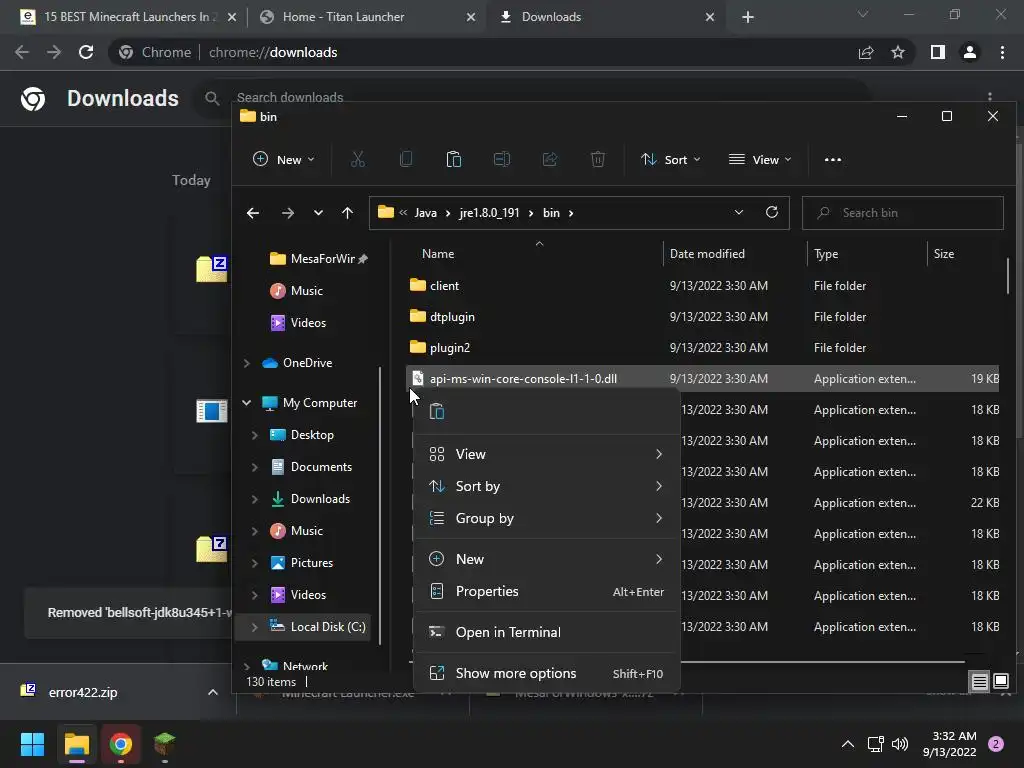Select the plugin2 folder
The image size is (1024, 768).
(x=703, y=347)
